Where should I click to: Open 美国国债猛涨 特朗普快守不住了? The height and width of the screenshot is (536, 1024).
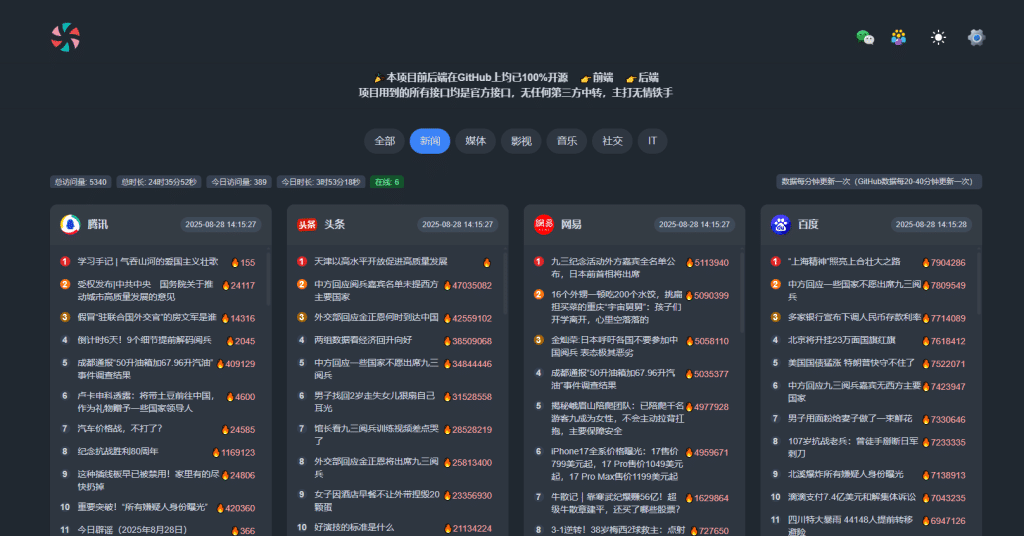pyautogui.click(x=851, y=362)
